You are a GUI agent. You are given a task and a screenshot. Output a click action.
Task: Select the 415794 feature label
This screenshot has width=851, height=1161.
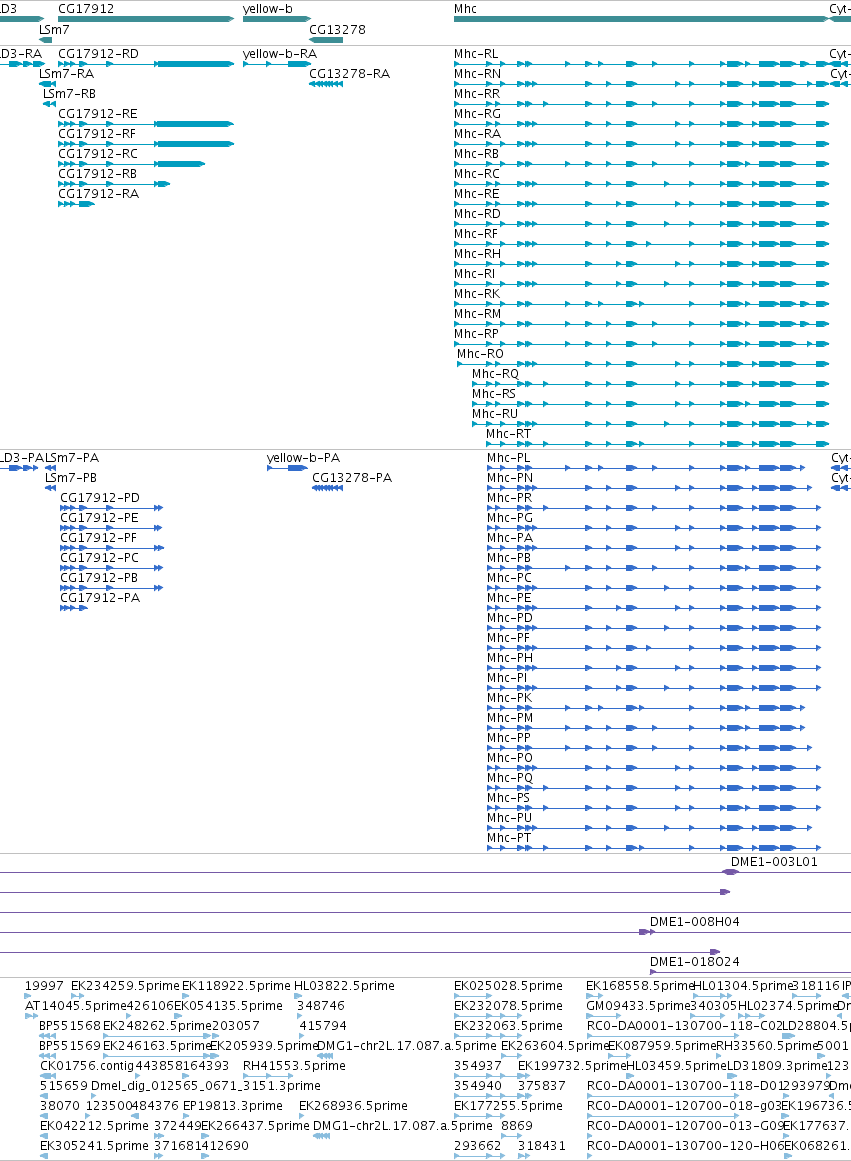pos(324,1026)
